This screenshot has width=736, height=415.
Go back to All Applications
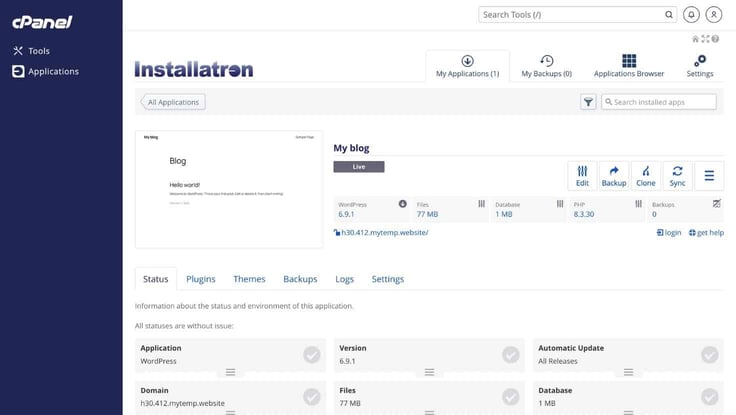coord(173,102)
